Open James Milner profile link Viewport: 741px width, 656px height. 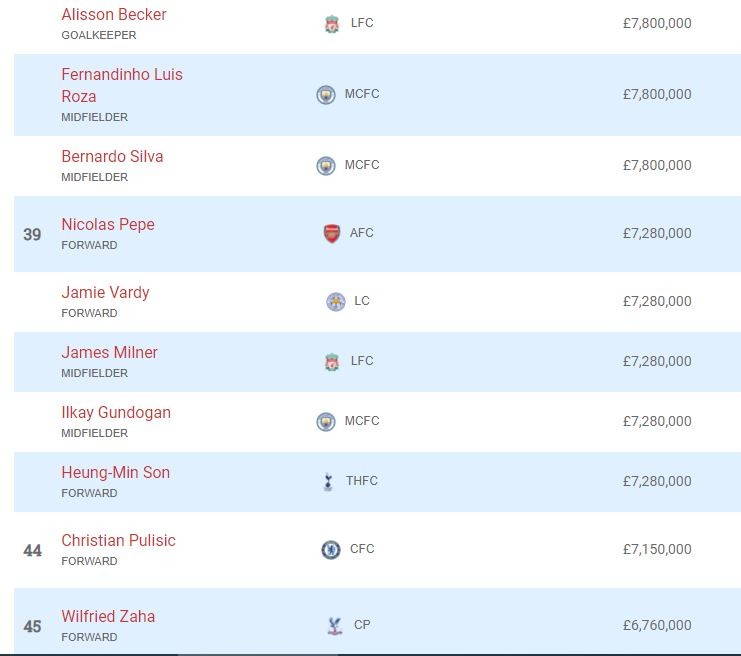(109, 353)
